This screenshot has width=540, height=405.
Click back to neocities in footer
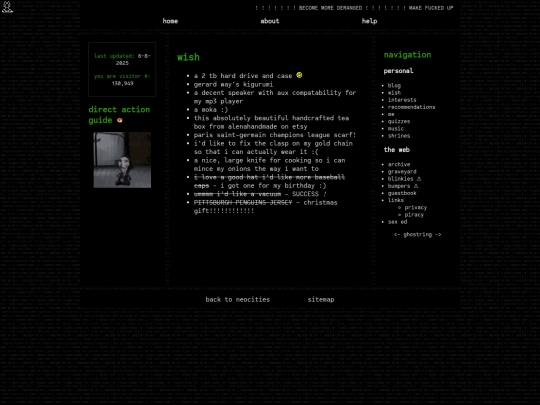coord(238,300)
